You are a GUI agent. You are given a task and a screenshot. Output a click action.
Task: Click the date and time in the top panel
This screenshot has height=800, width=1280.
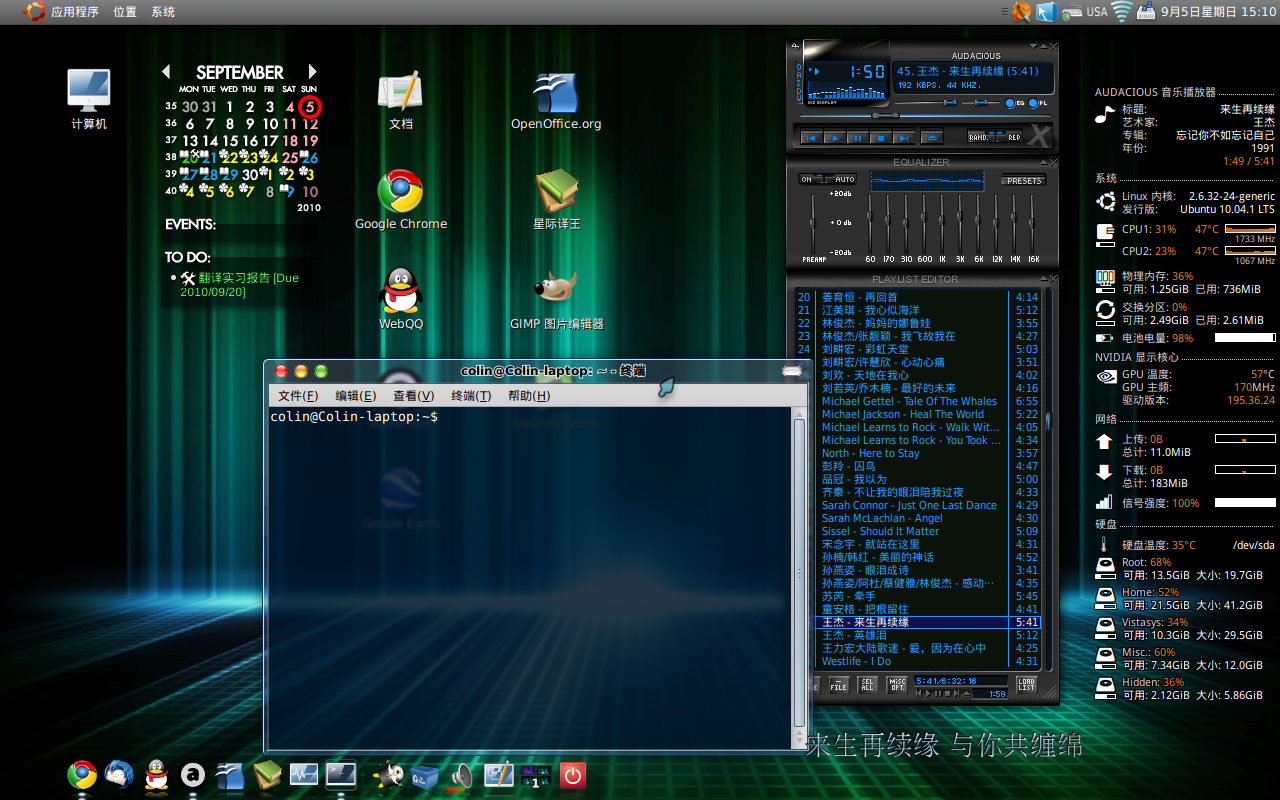1218,12
